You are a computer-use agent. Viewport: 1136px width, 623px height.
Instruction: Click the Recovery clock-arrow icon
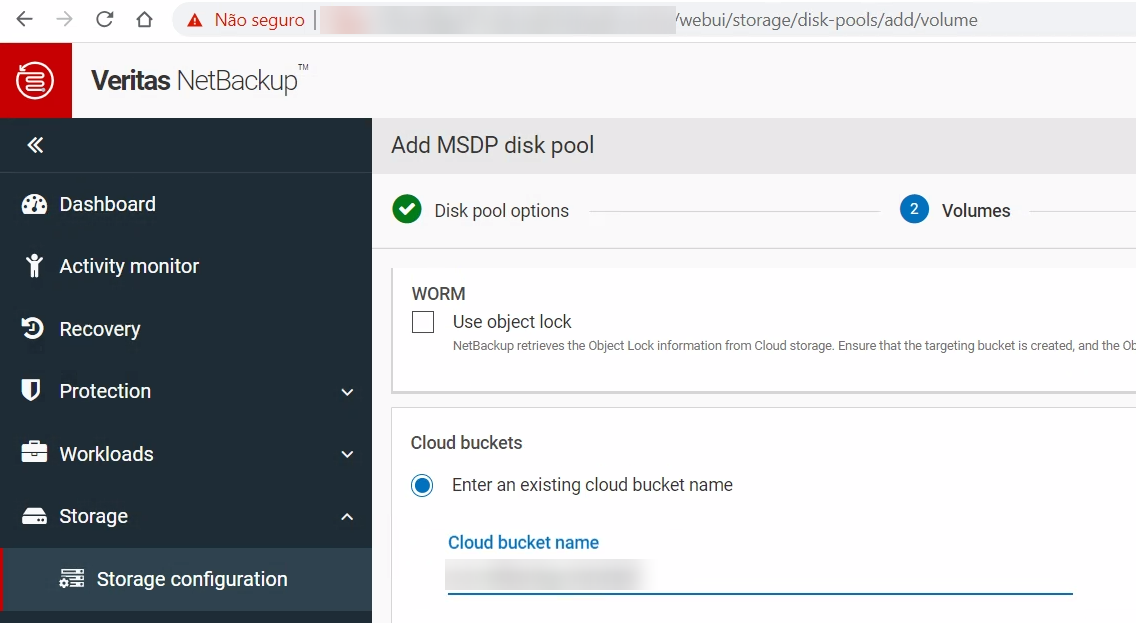[x=34, y=329]
